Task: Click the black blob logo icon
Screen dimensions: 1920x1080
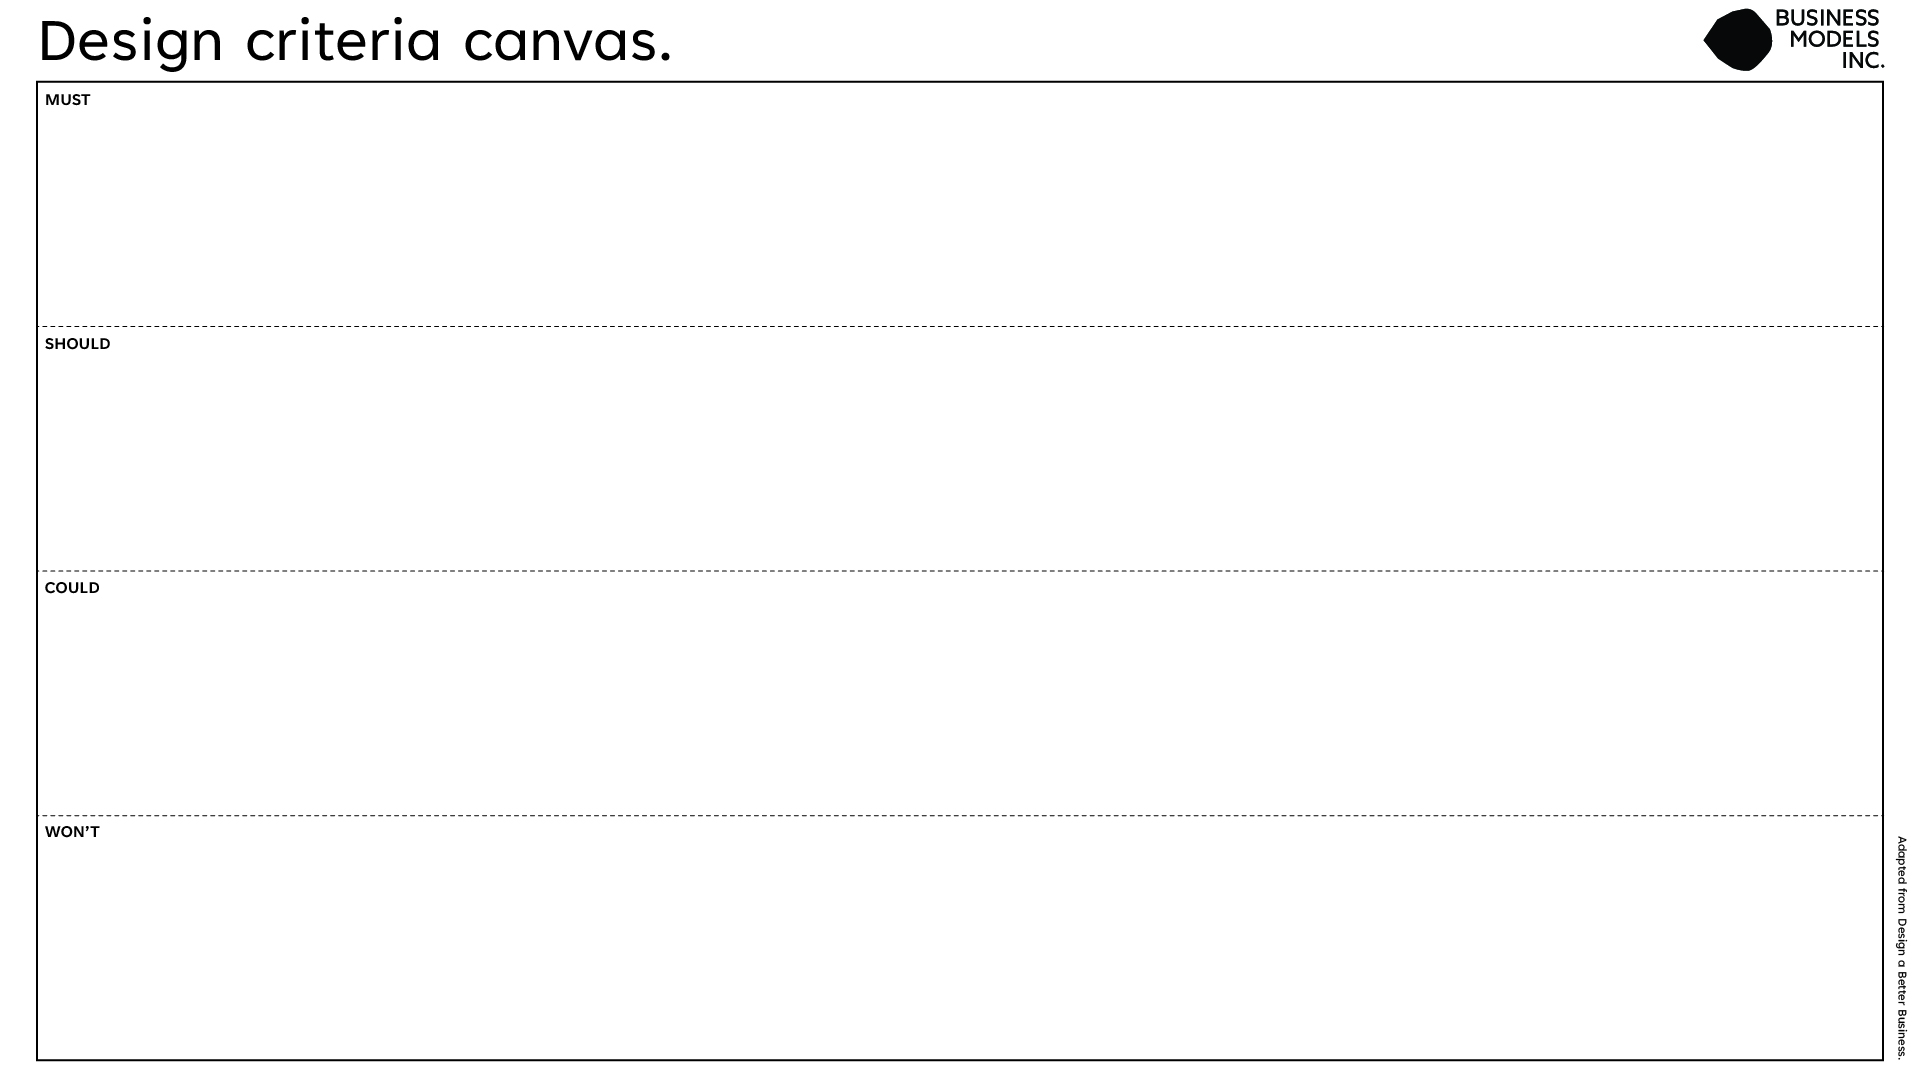Action: click(x=1738, y=40)
